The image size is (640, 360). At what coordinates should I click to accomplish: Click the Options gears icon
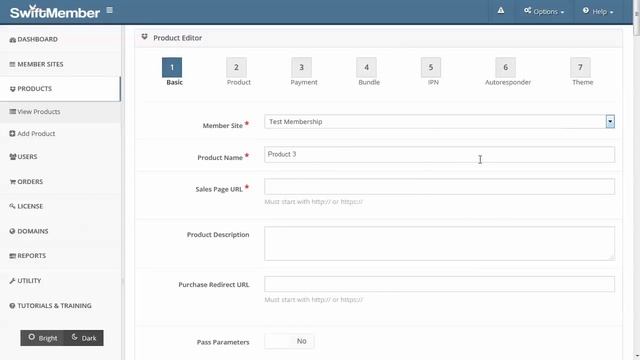[x=528, y=11]
